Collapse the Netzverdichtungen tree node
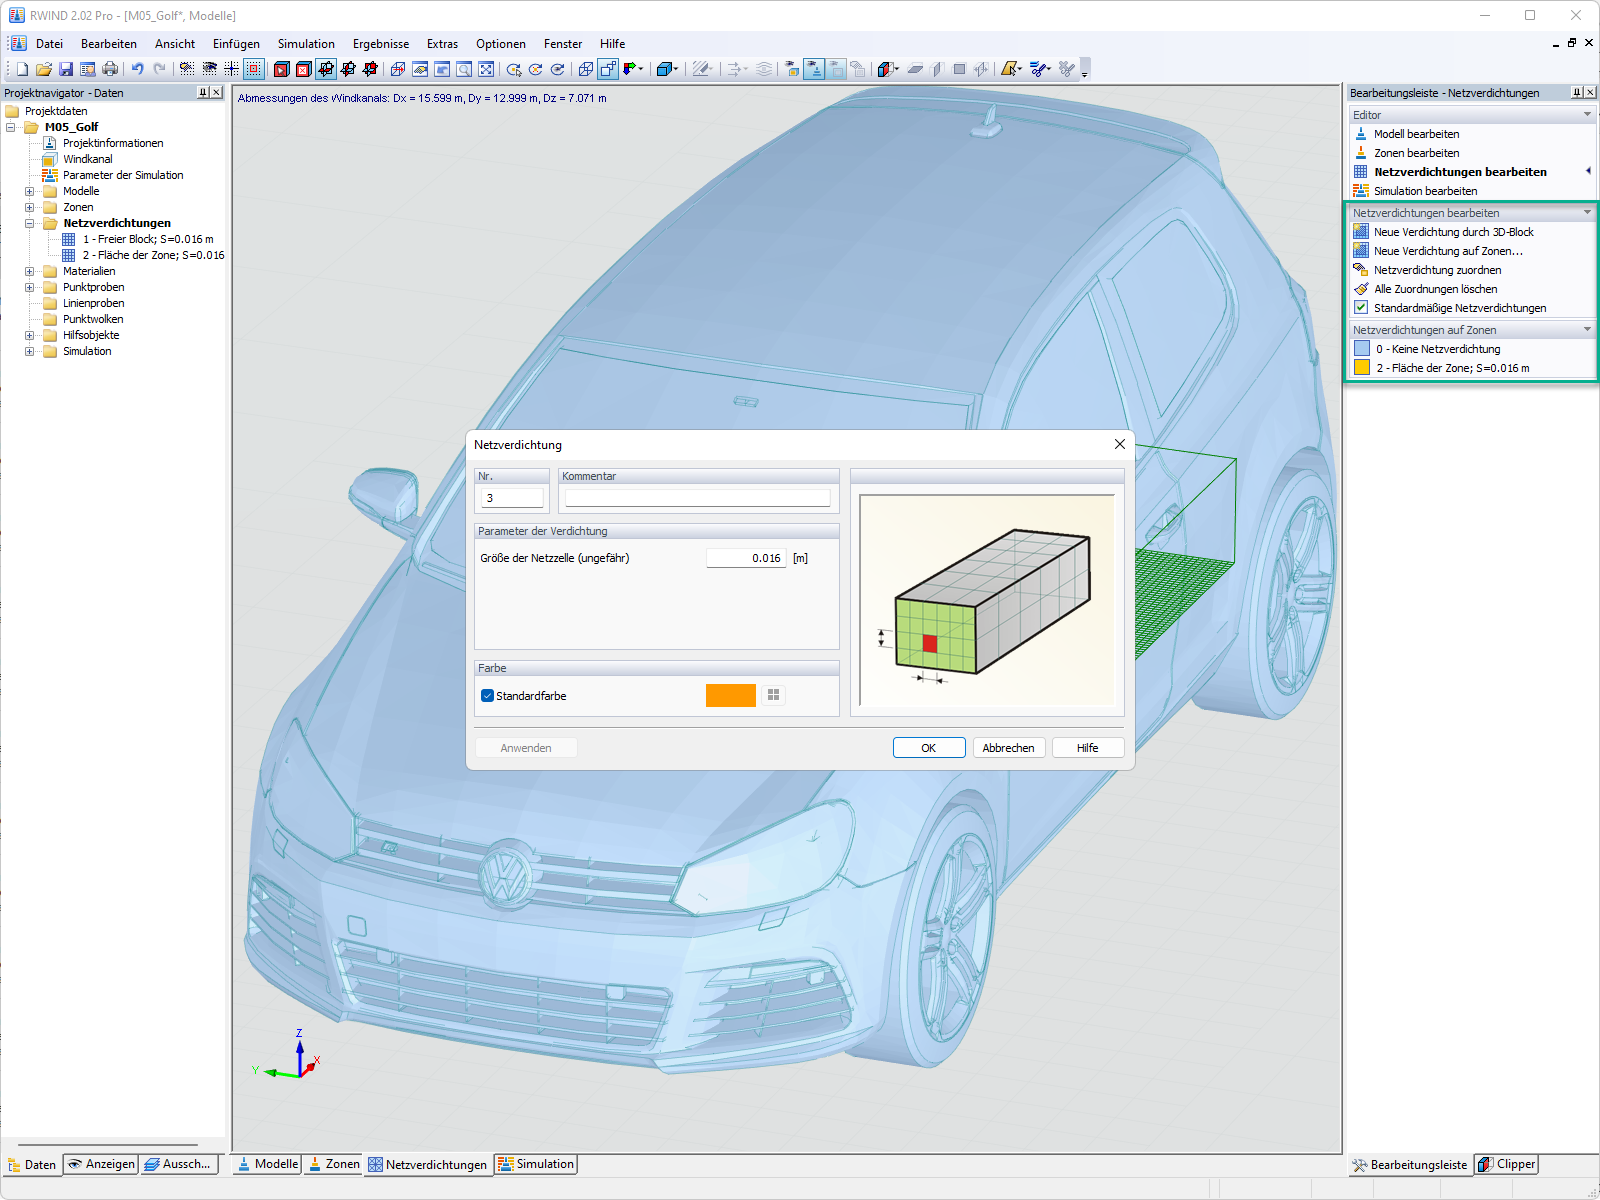This screenshot has width=1600, height=1200. point(30,223)
